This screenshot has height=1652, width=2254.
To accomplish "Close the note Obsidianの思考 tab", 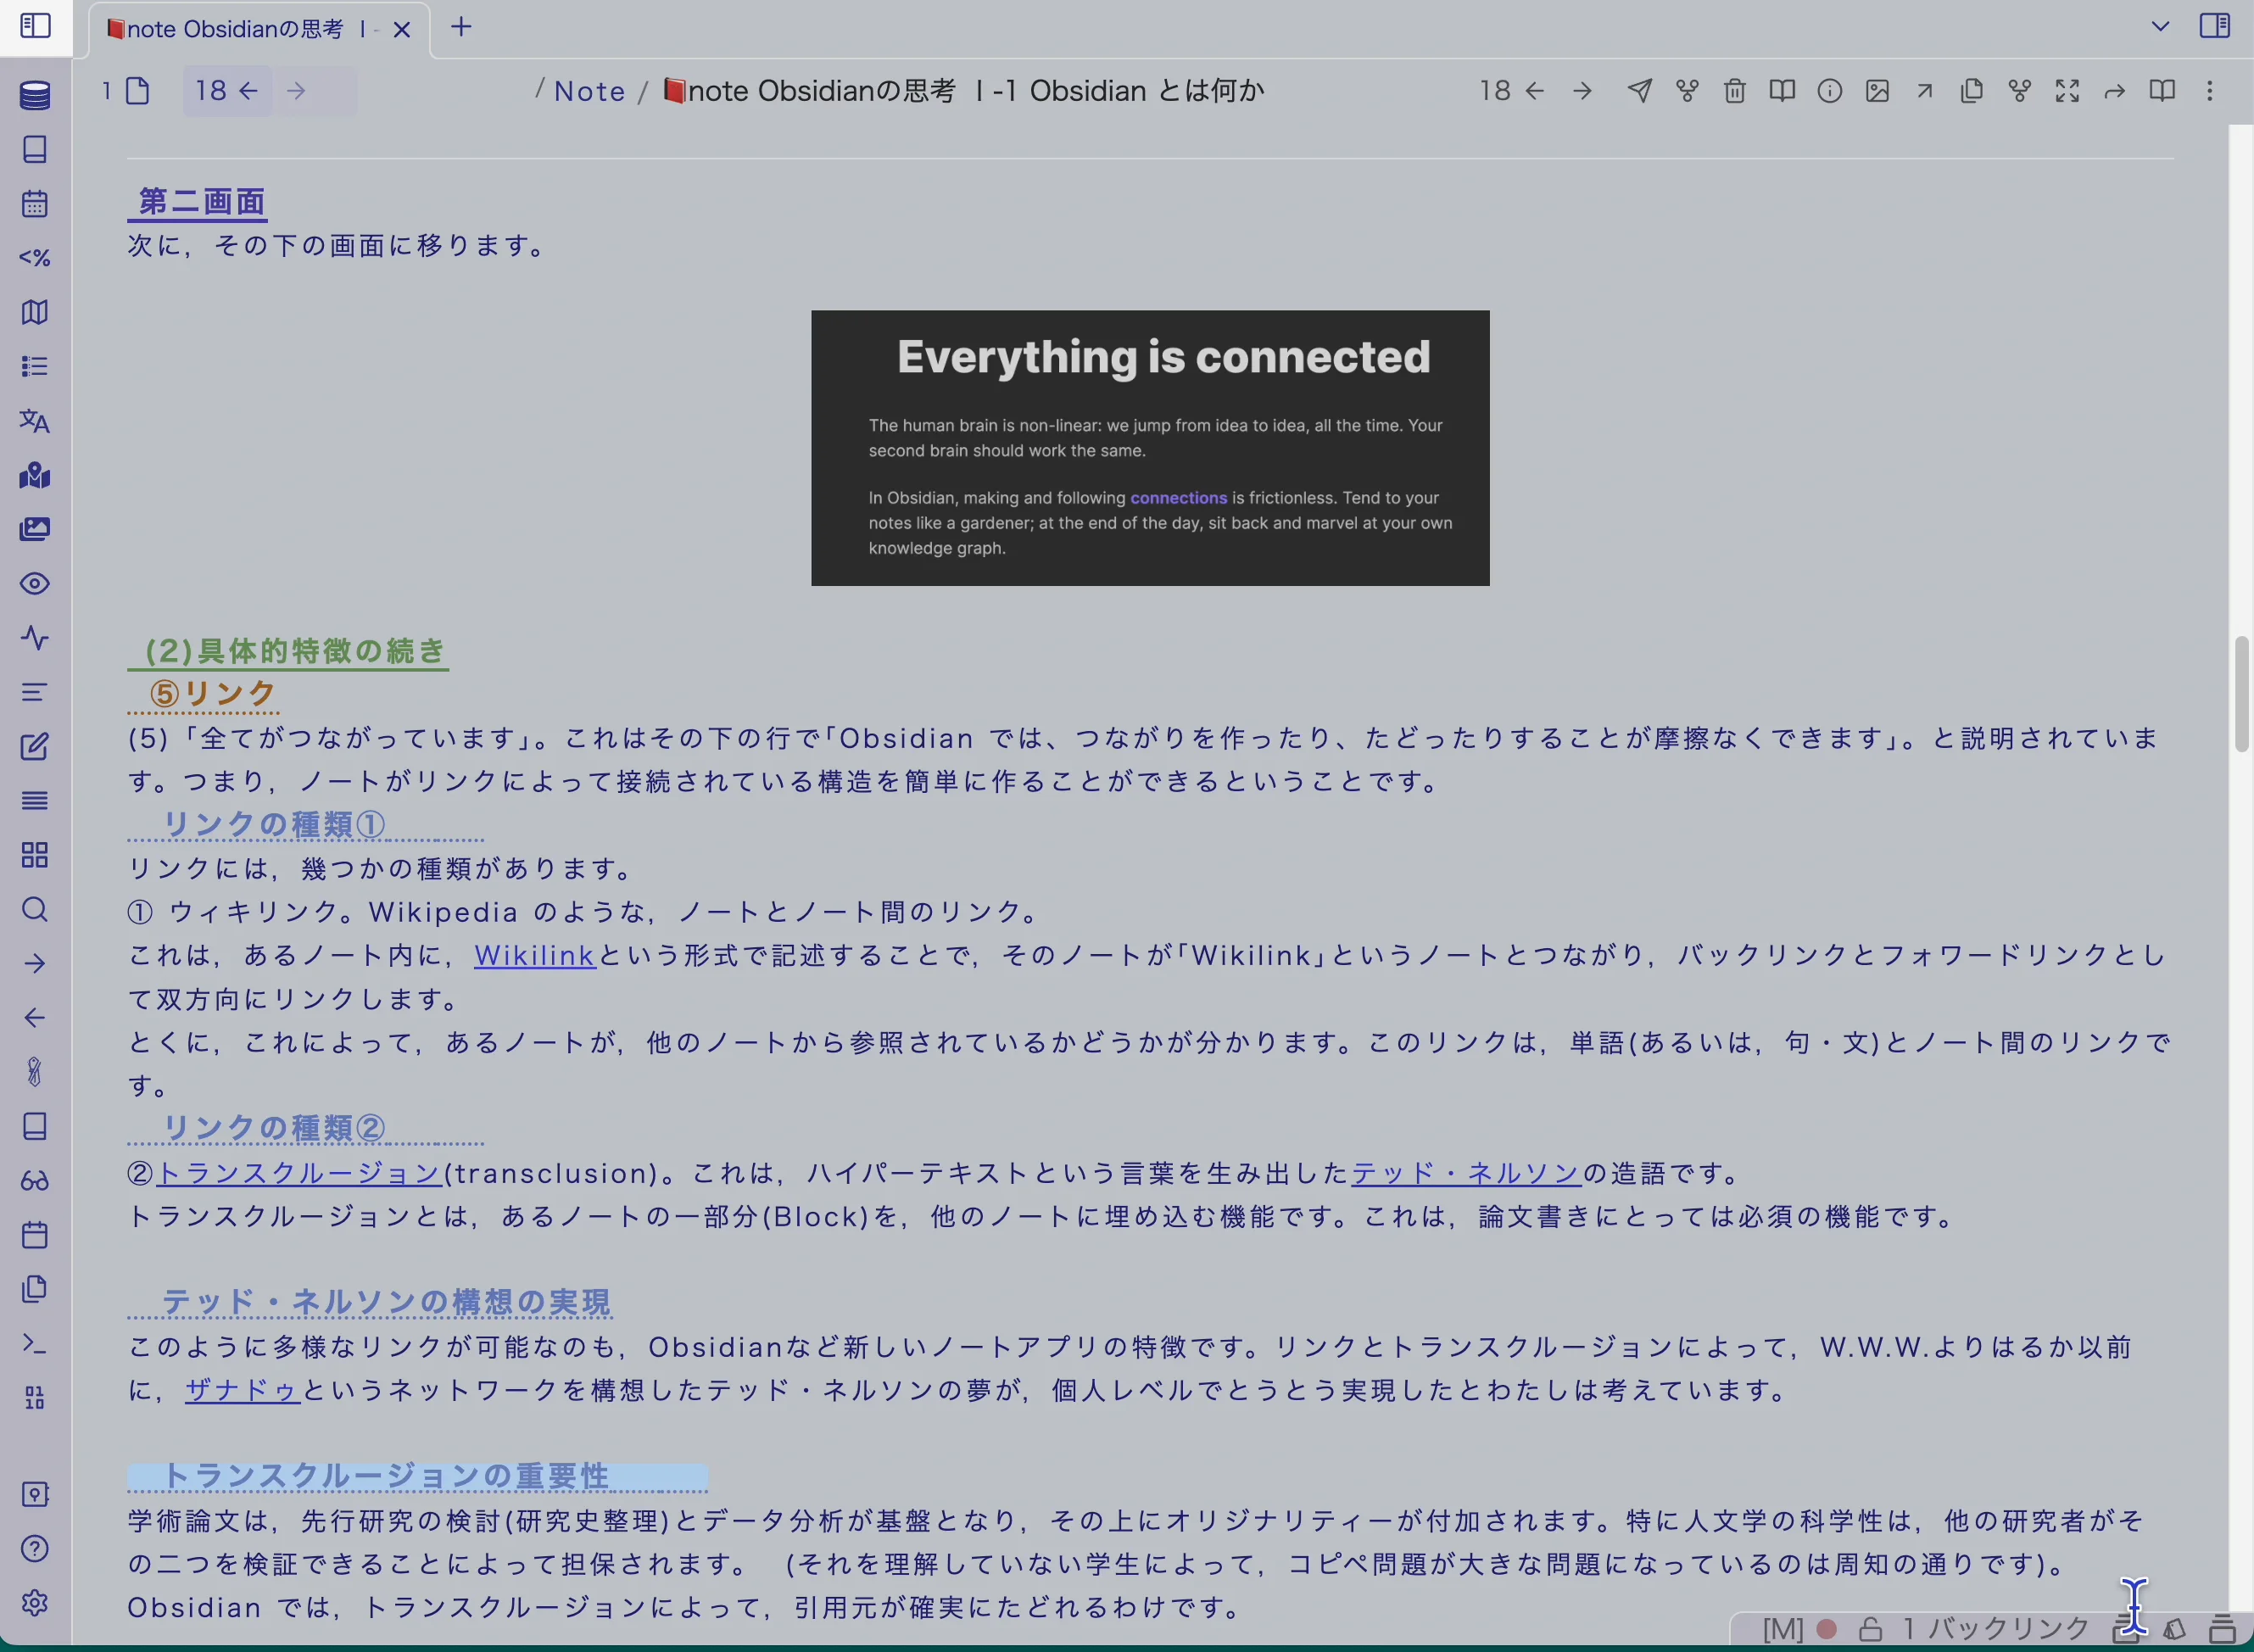I will click(x=402, y=30).
